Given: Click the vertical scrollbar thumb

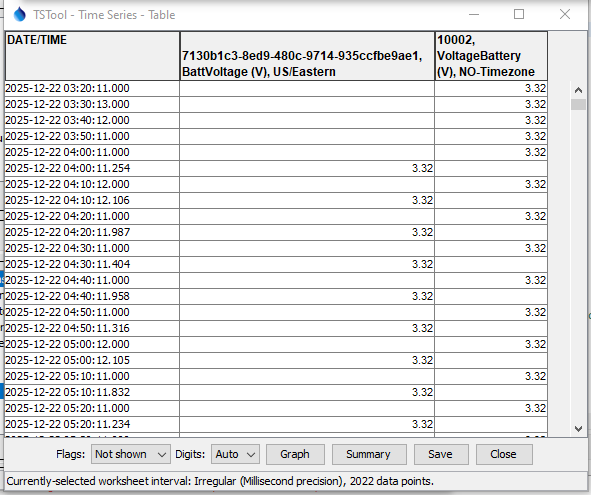Looking at the screenshot, I should pyautogui.click(x=578, y=104).
